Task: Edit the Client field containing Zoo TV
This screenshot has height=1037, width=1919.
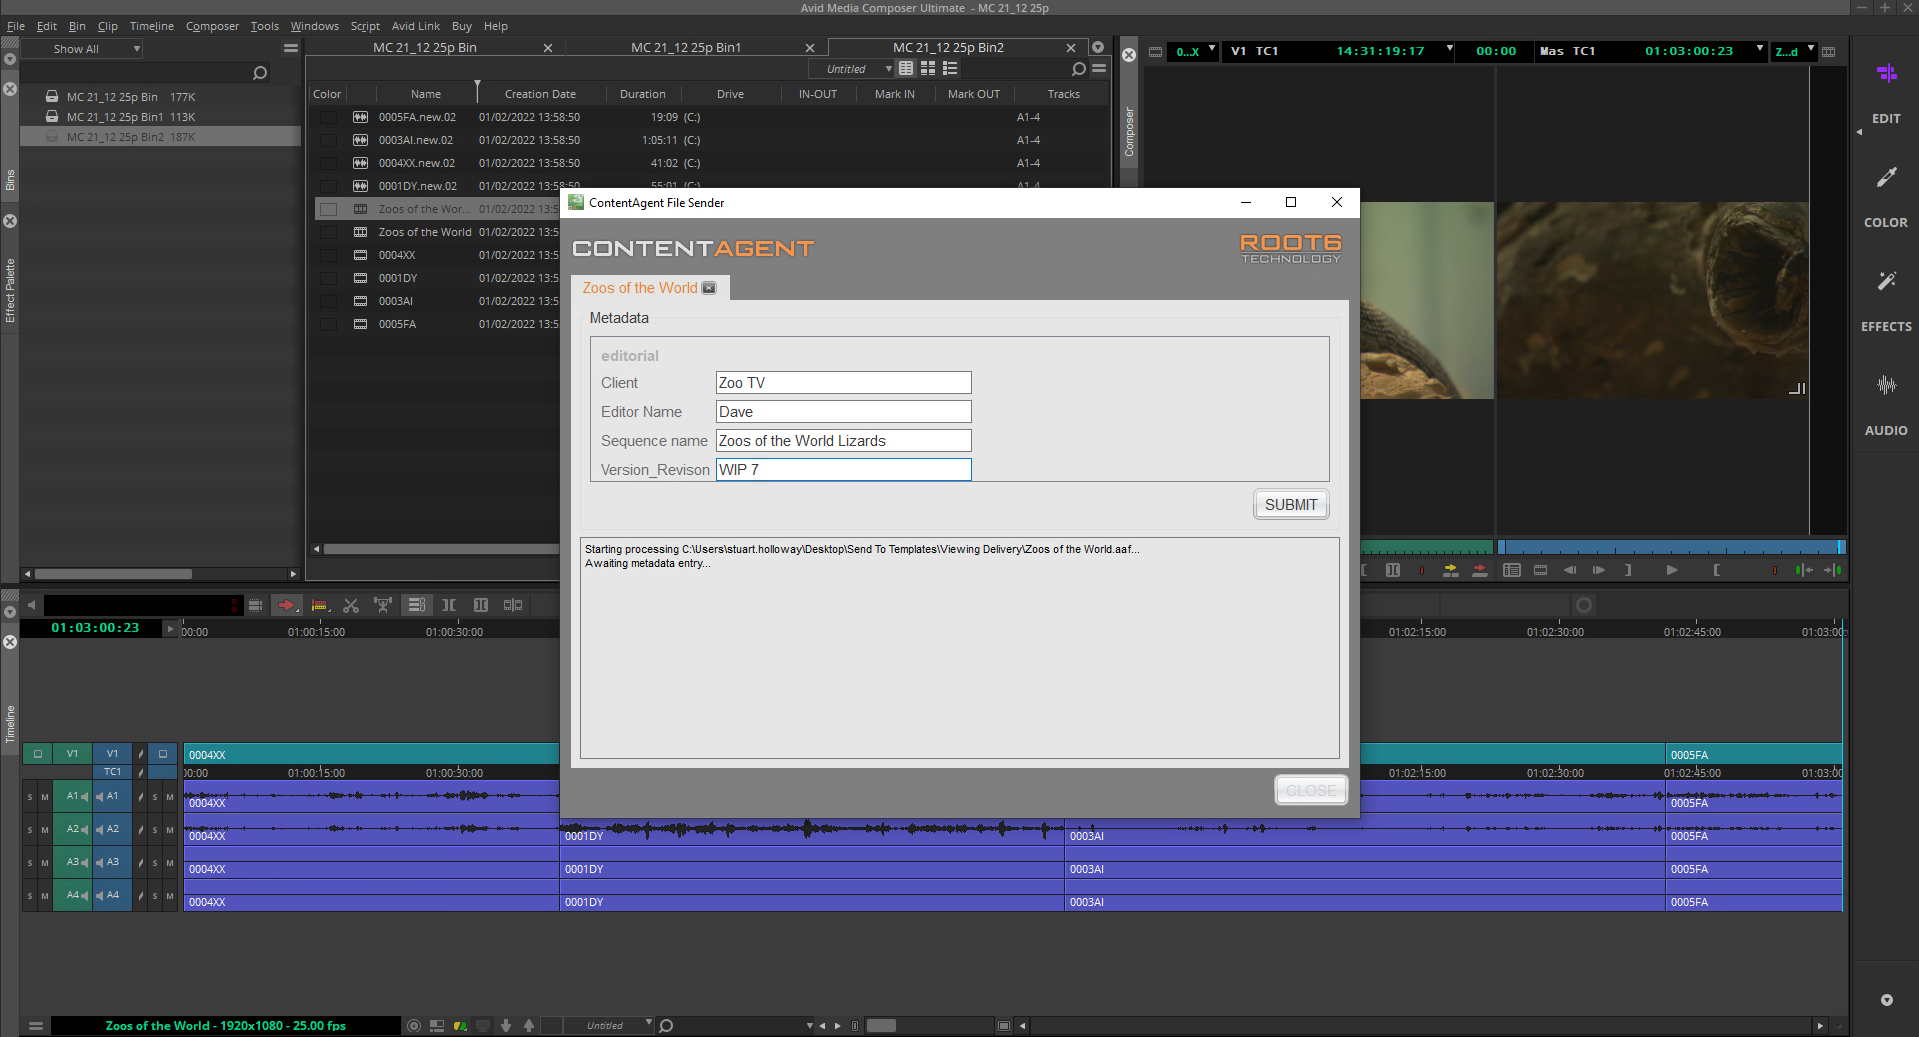Action: click(x=843, y=383)
